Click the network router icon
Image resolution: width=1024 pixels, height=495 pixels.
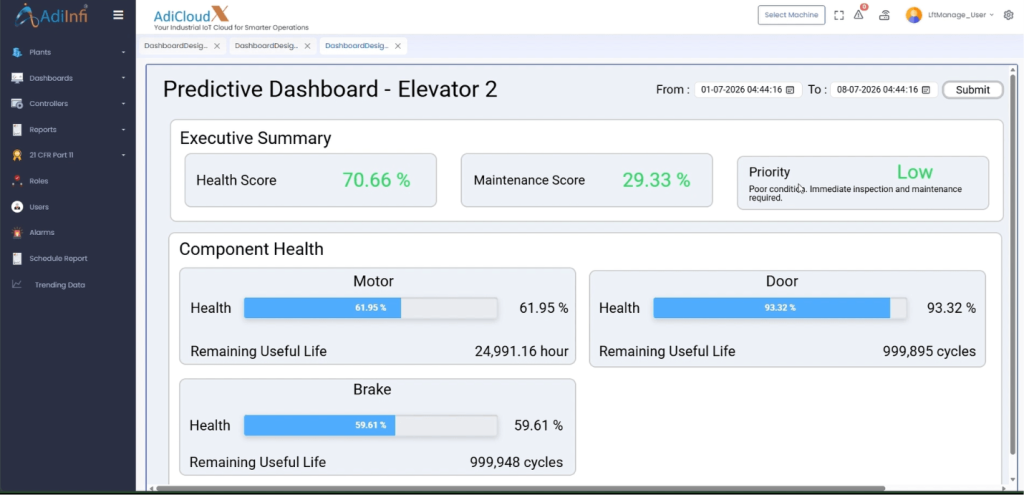tap(884, 15)
